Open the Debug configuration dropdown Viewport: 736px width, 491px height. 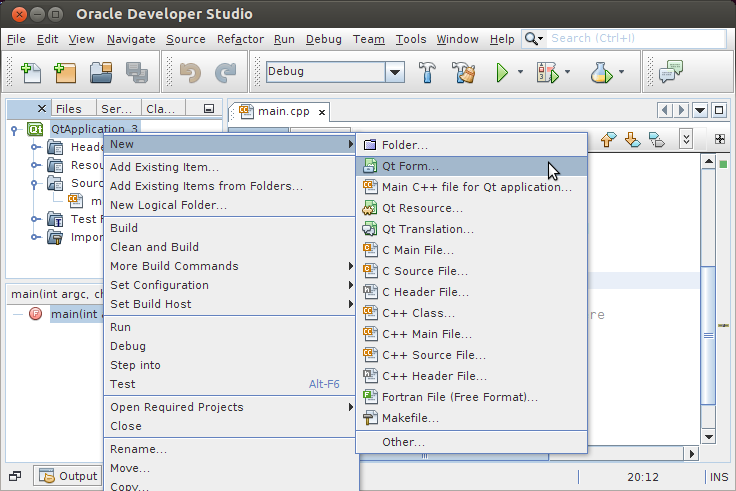(x=395, y=72)
